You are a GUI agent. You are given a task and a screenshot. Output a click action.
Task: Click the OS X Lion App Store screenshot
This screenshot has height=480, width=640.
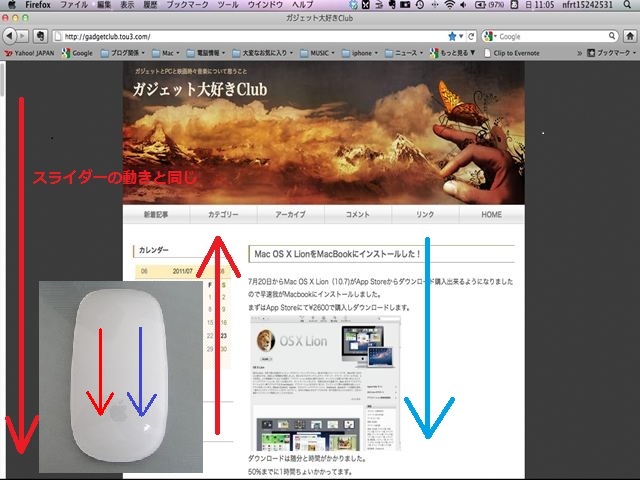325,383
